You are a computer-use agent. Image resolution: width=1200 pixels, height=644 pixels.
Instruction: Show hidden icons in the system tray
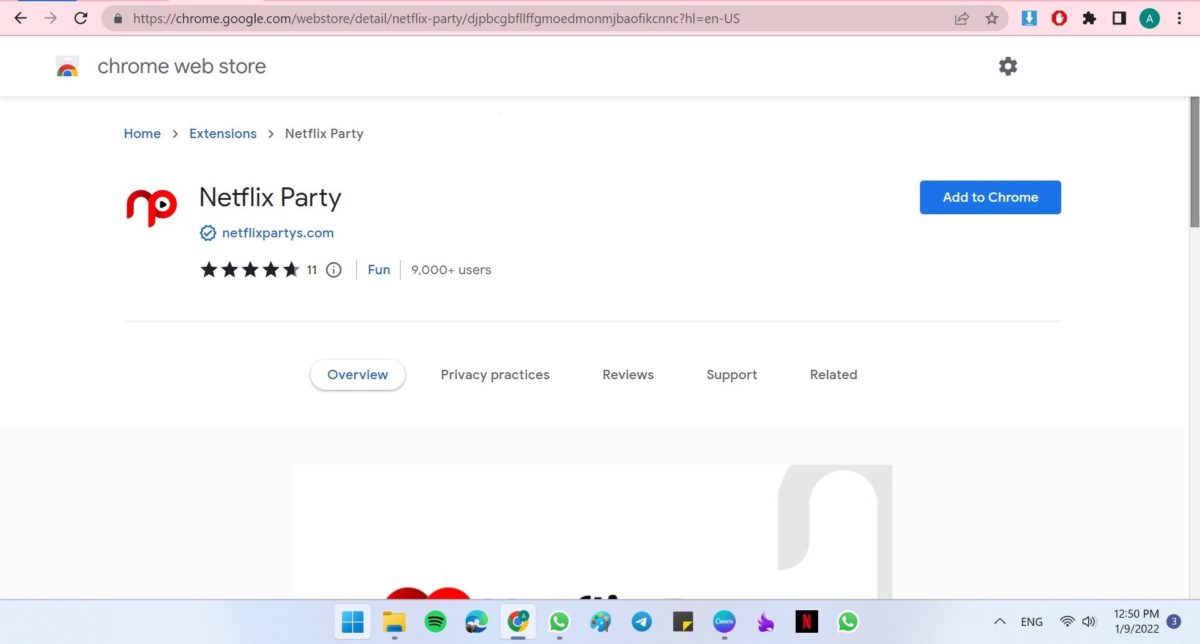(x=999, y=622)
